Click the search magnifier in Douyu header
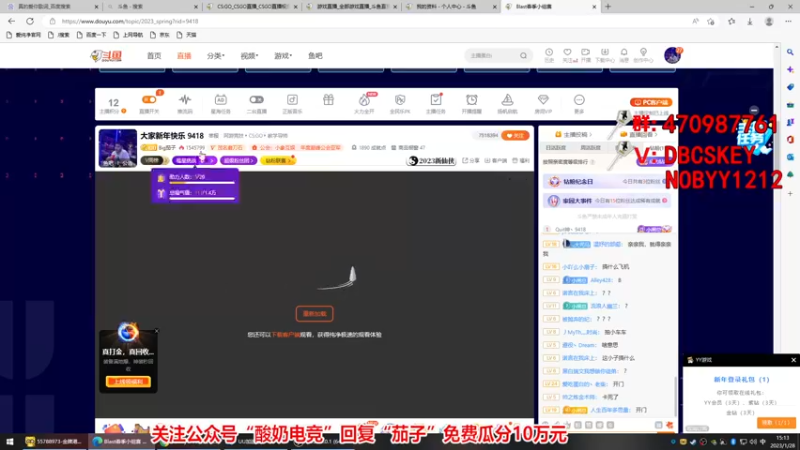This screenshot has height=450, width=800. (523, 56)
